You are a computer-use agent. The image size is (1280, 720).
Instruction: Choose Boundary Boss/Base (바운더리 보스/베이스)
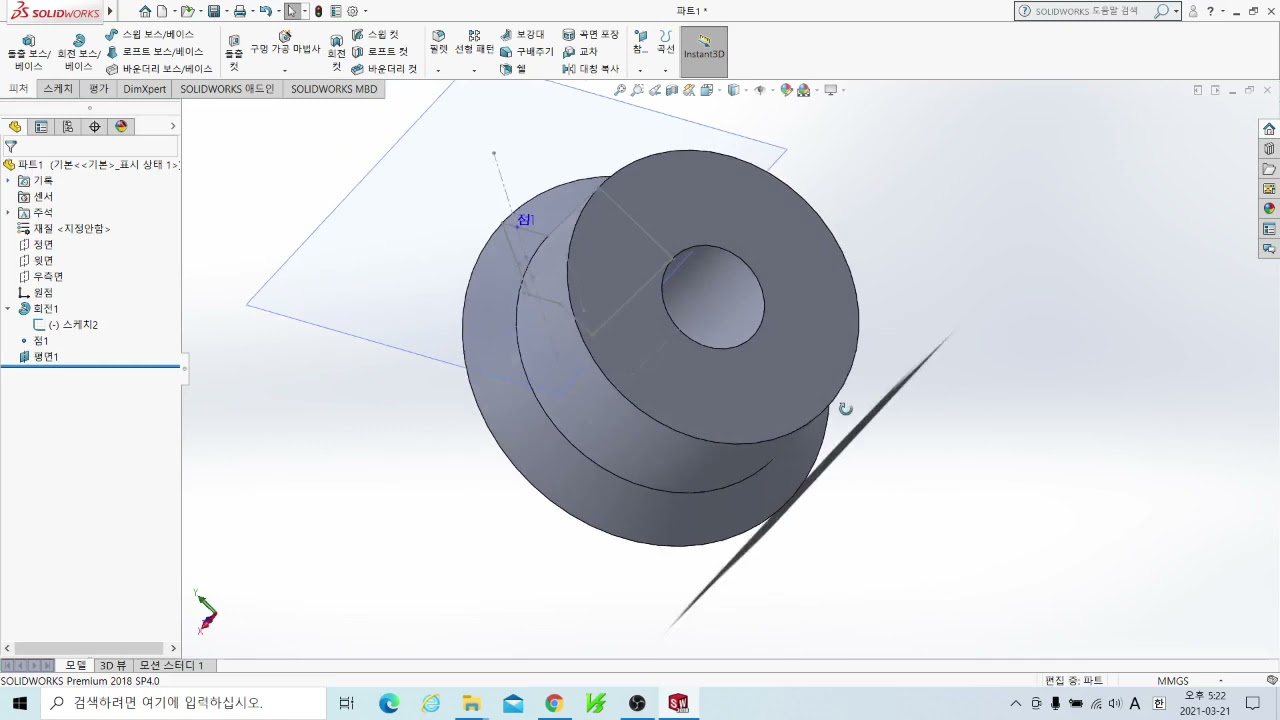coord(160,69)
